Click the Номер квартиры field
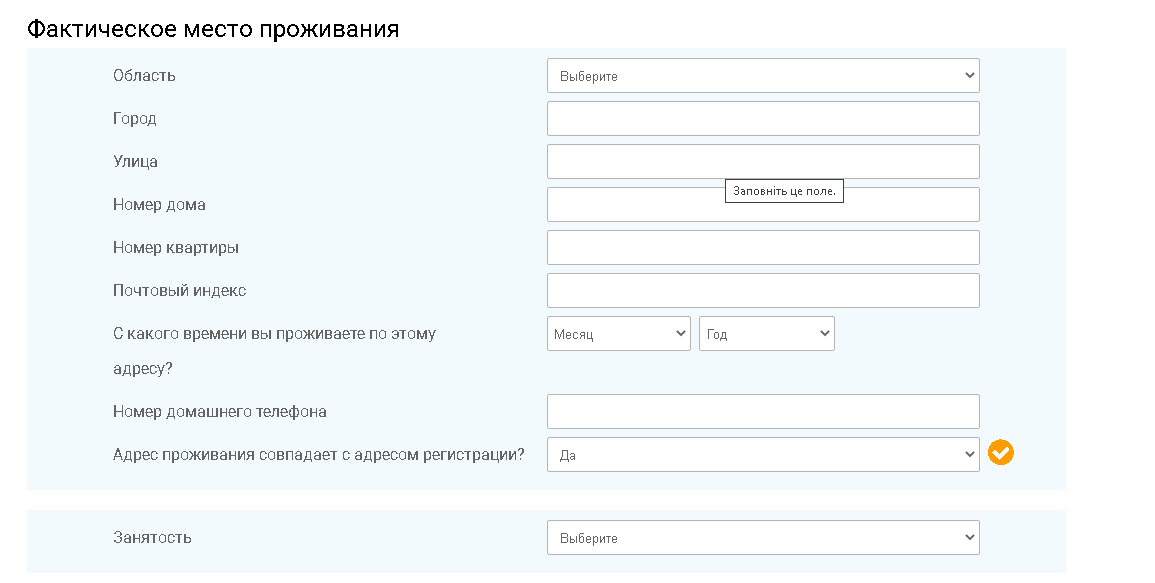 763,248
